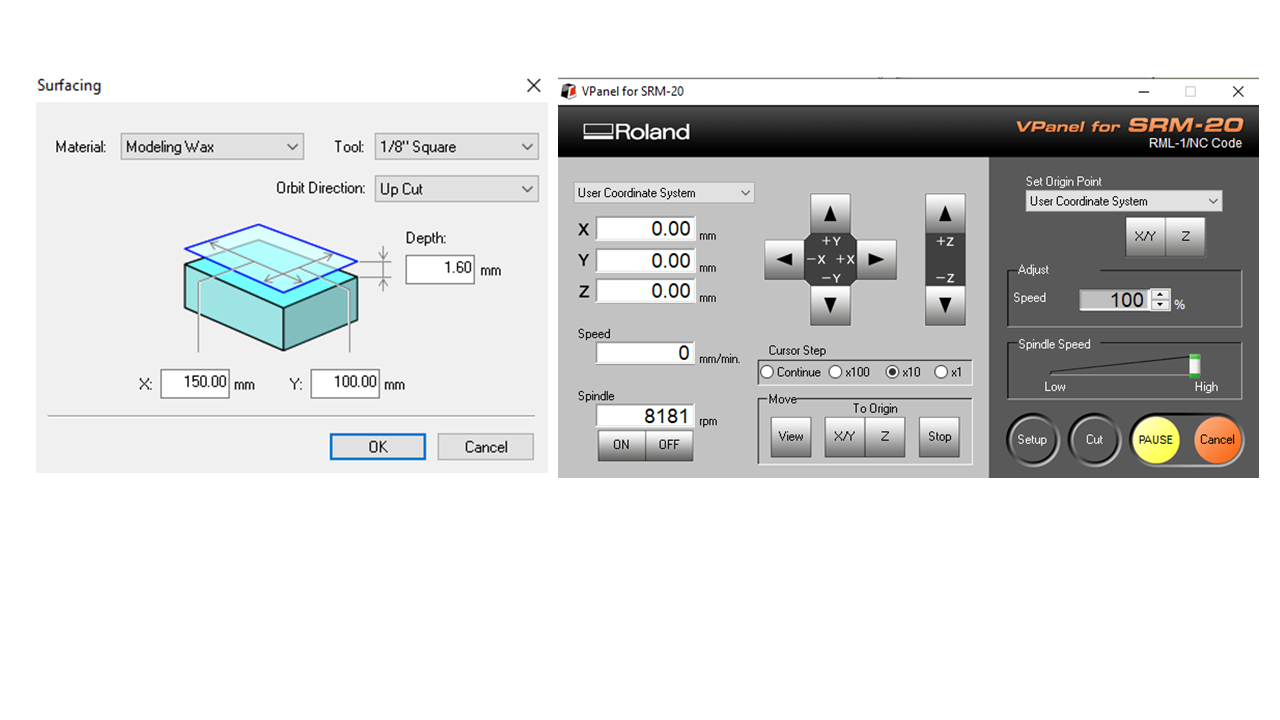Screen dimensions: 1280x720
Task: Open the coordinate system dropdown above X Y Z
Action: (664, 193)
